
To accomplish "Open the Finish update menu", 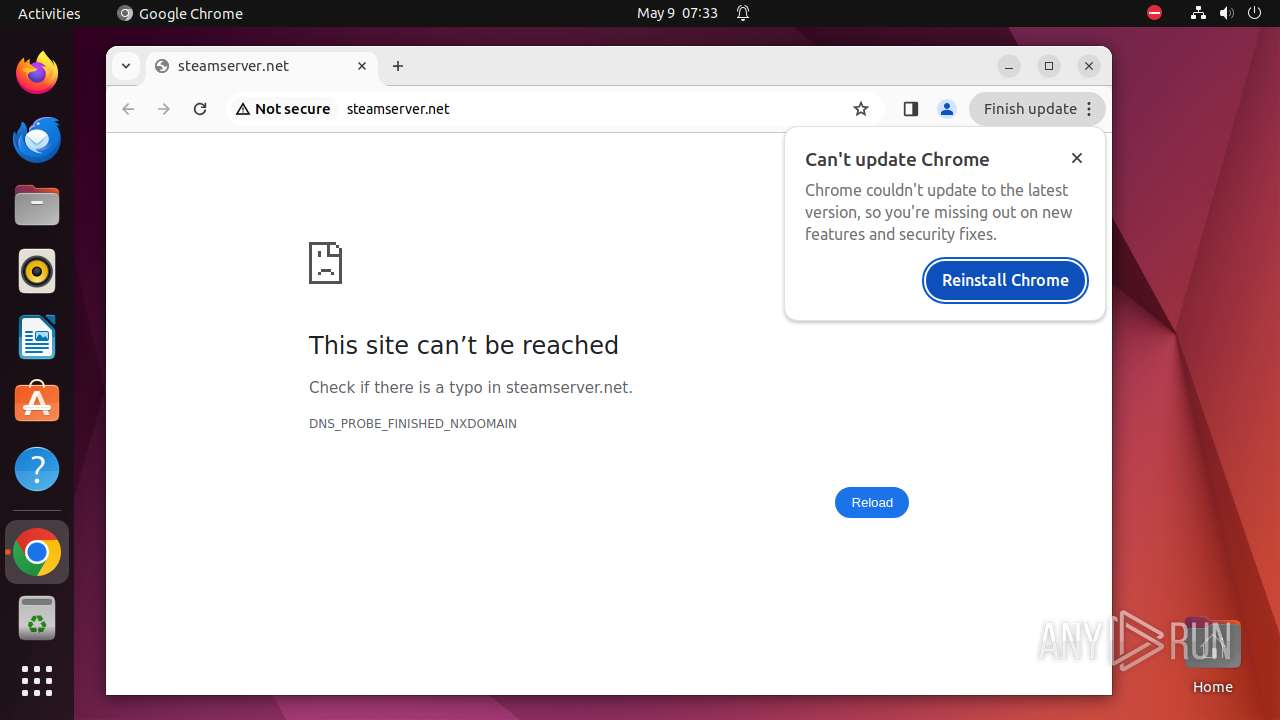I will [x=1037, y=109].
